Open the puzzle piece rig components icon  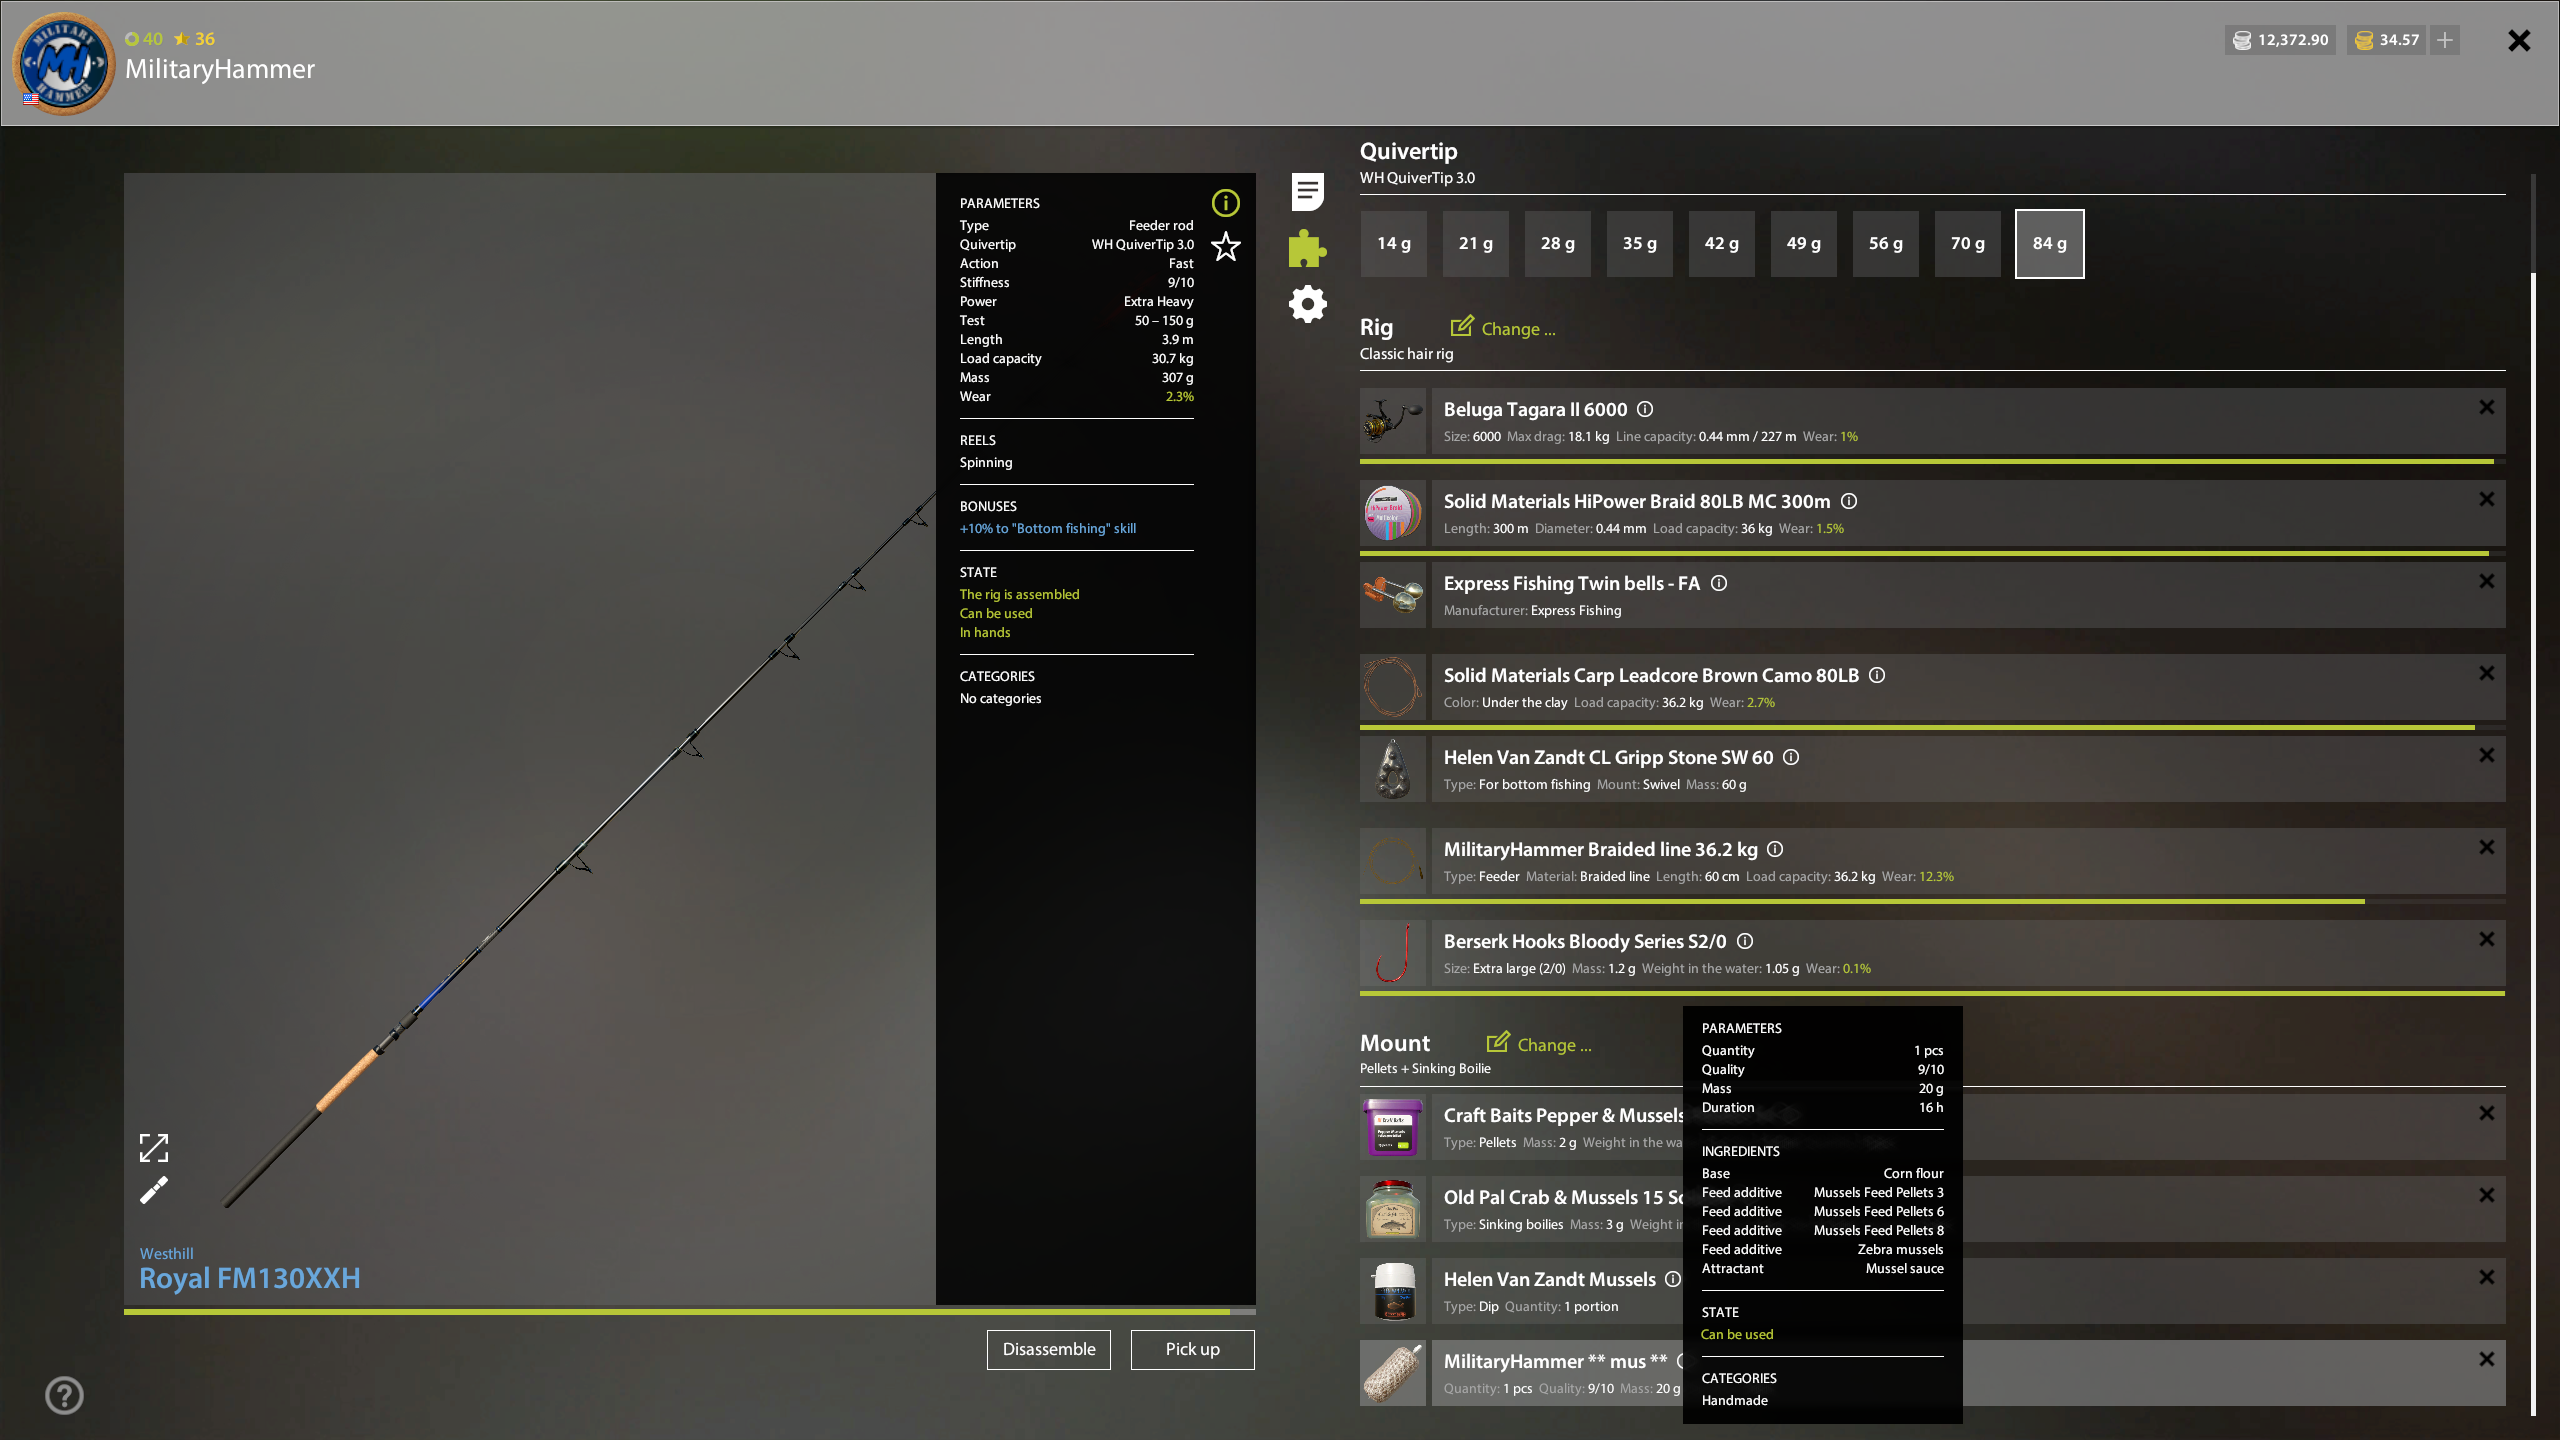(1307, 248)
